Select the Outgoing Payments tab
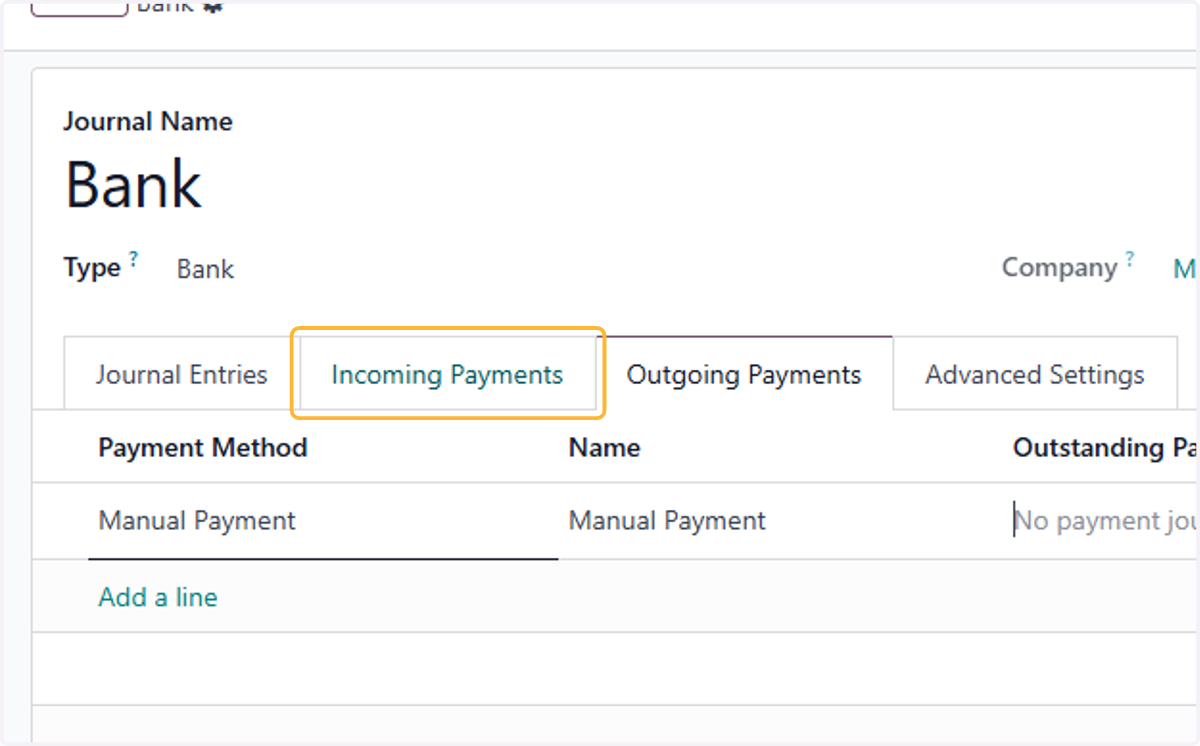Screen dimensions: 1200x746 [744, 374]
